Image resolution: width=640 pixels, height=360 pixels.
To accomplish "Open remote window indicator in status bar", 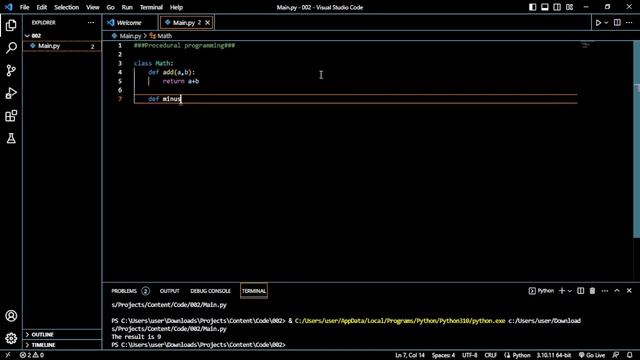I will click(x=8, y=355).
